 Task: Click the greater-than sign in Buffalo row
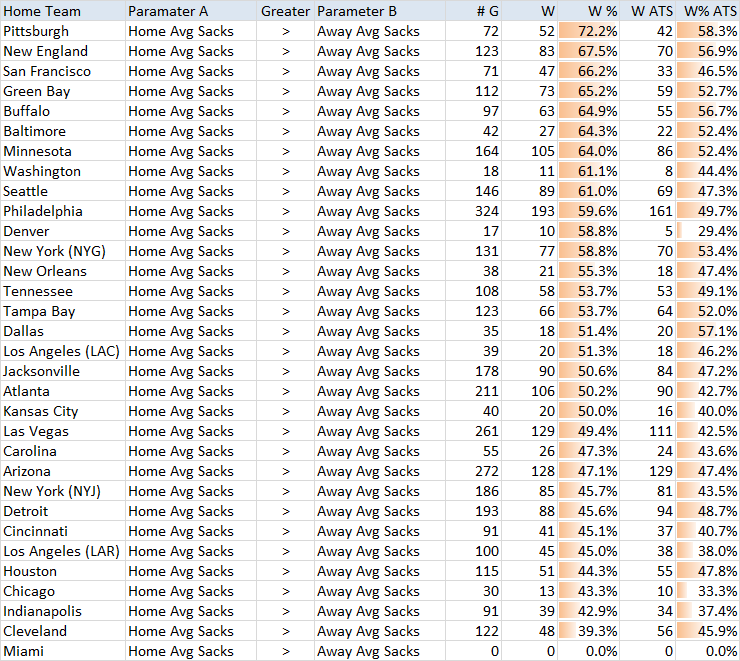coord(286,111)
